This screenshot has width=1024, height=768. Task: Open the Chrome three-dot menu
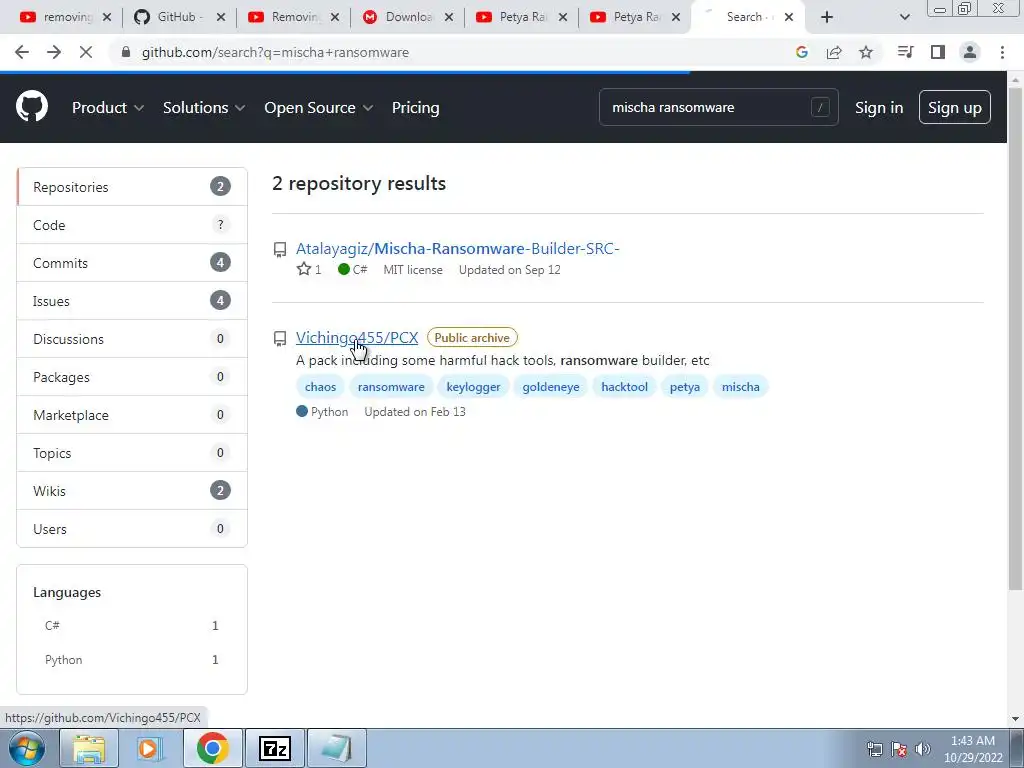tap(1002, 52)
